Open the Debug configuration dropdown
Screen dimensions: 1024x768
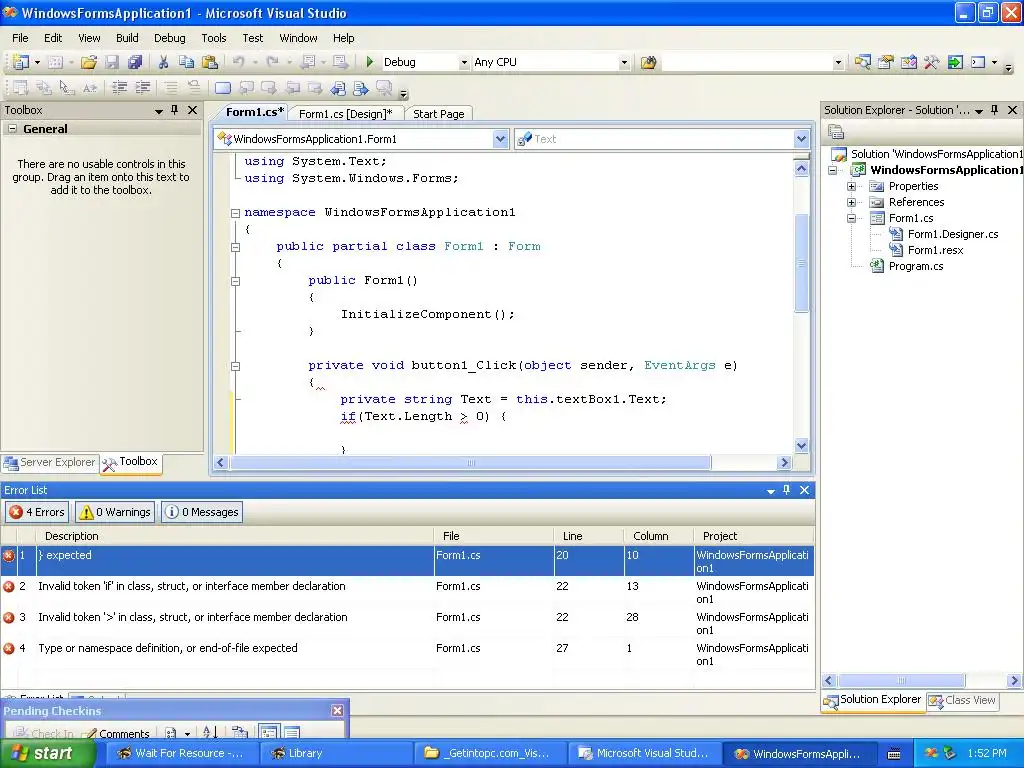[464, 63]
